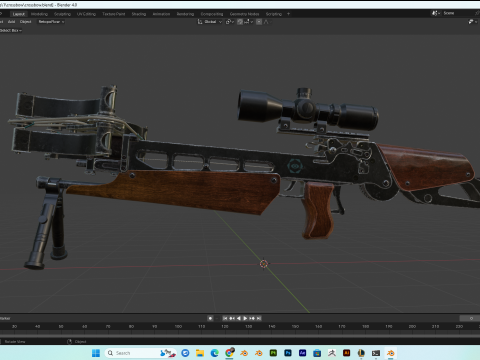Select the scope on the crossbow model

coord(307,109)
